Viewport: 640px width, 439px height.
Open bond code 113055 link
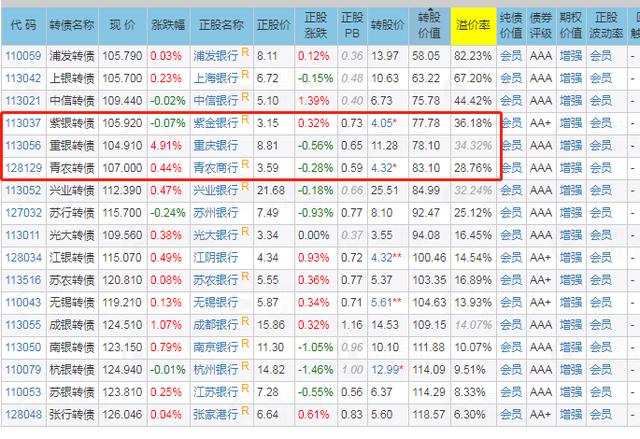23,325
